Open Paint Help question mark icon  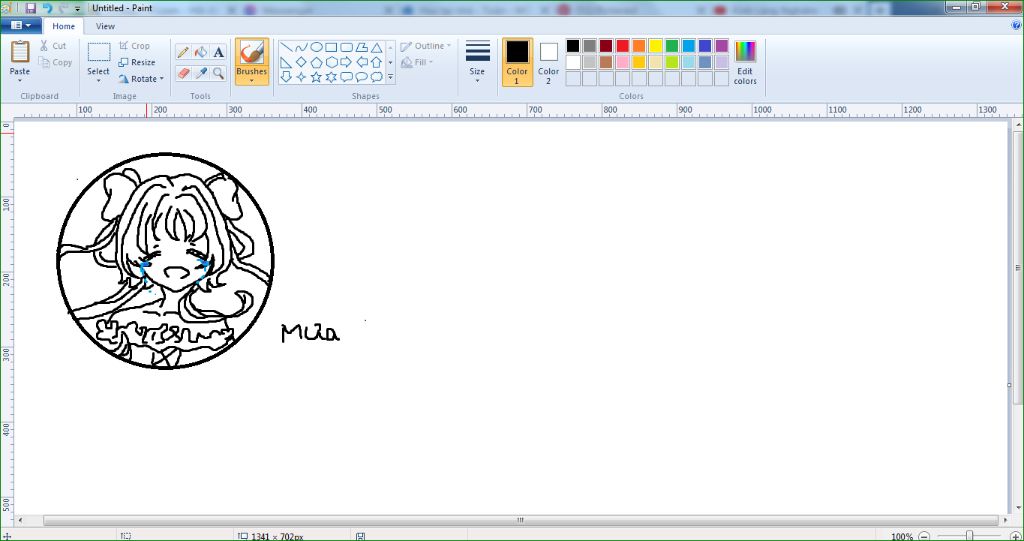pyautogui.click(x=1016, y=25)
